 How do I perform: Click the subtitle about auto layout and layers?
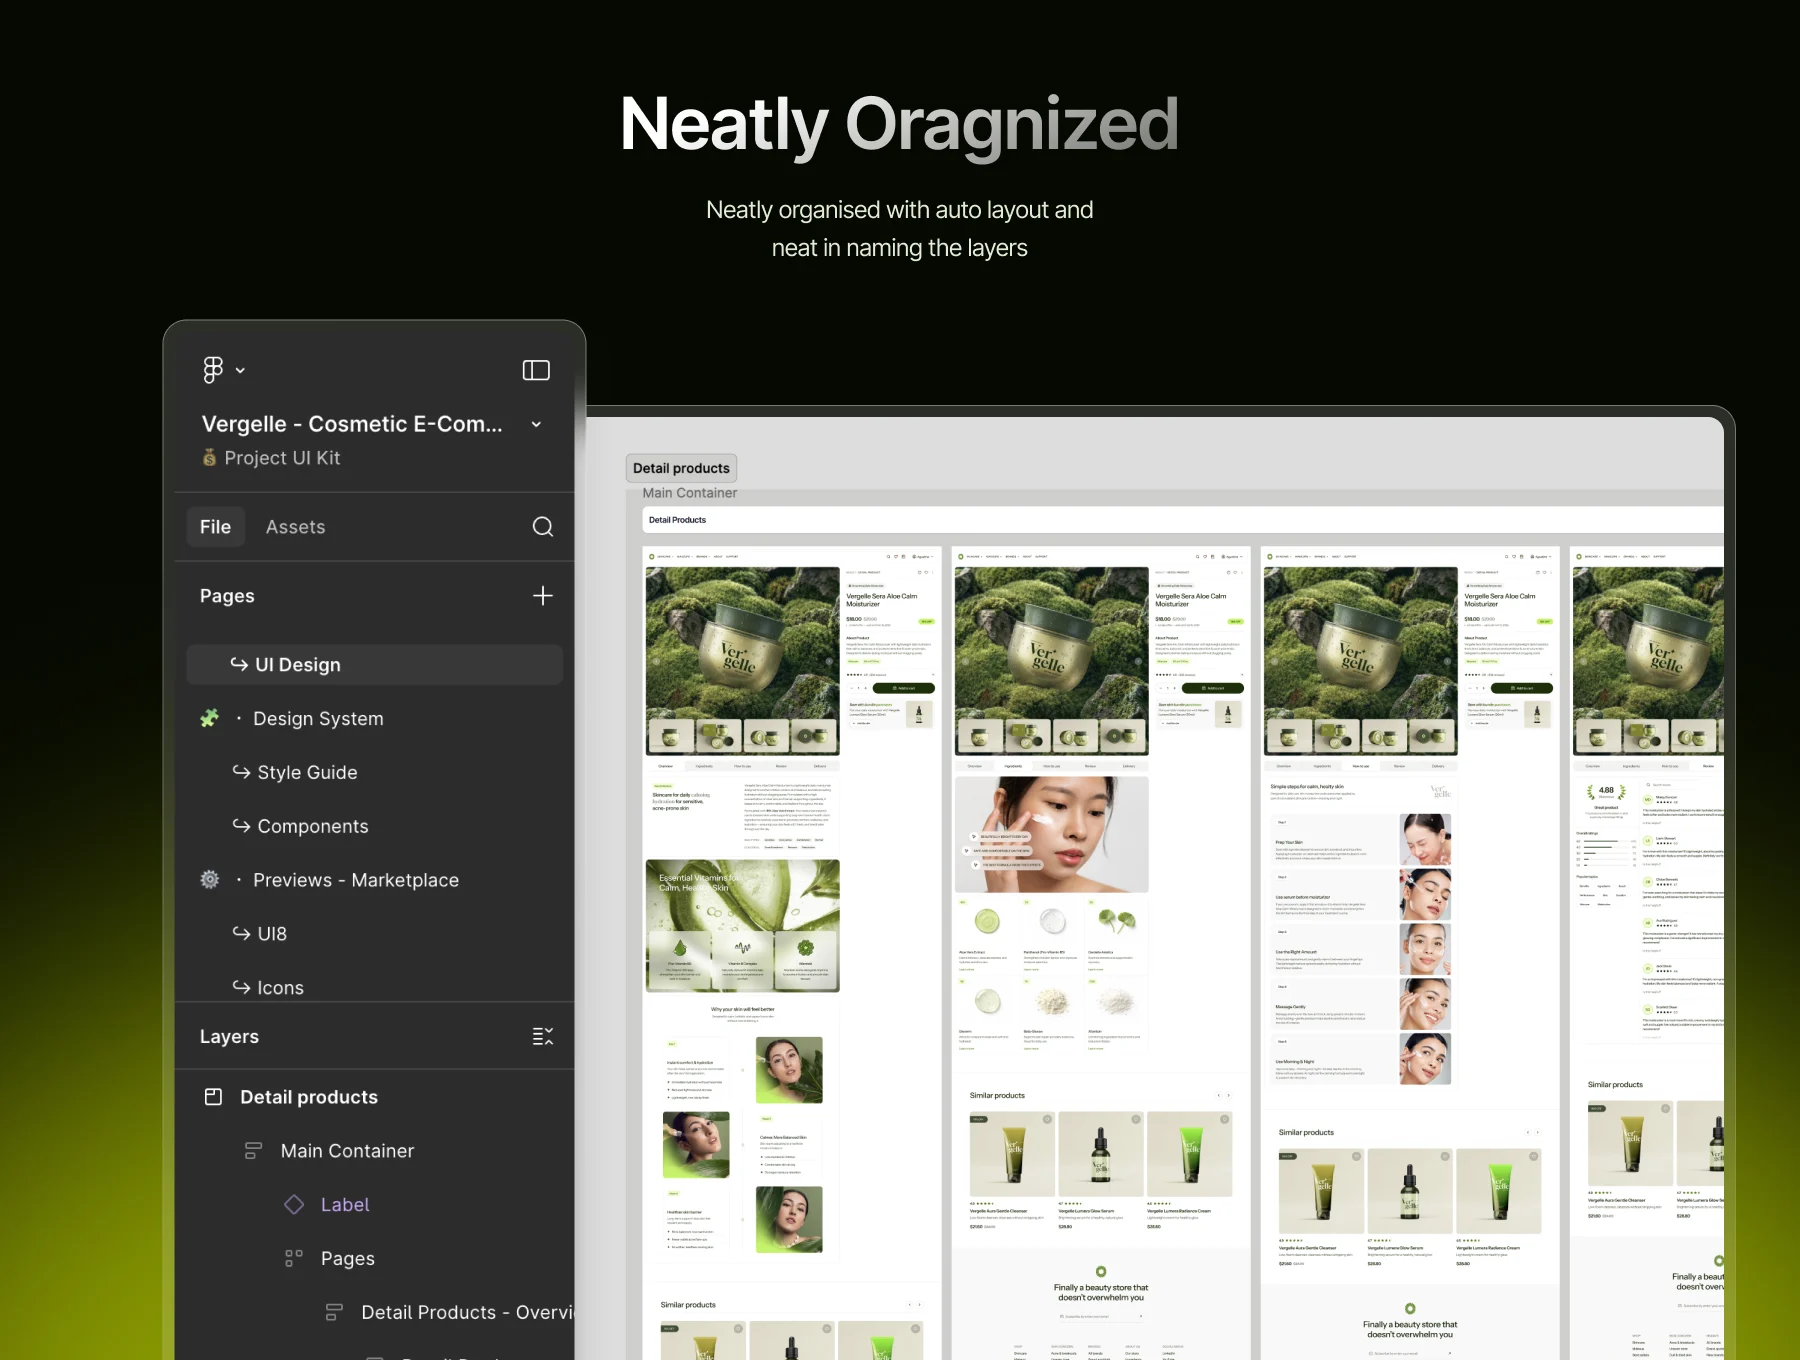(899, 229)
